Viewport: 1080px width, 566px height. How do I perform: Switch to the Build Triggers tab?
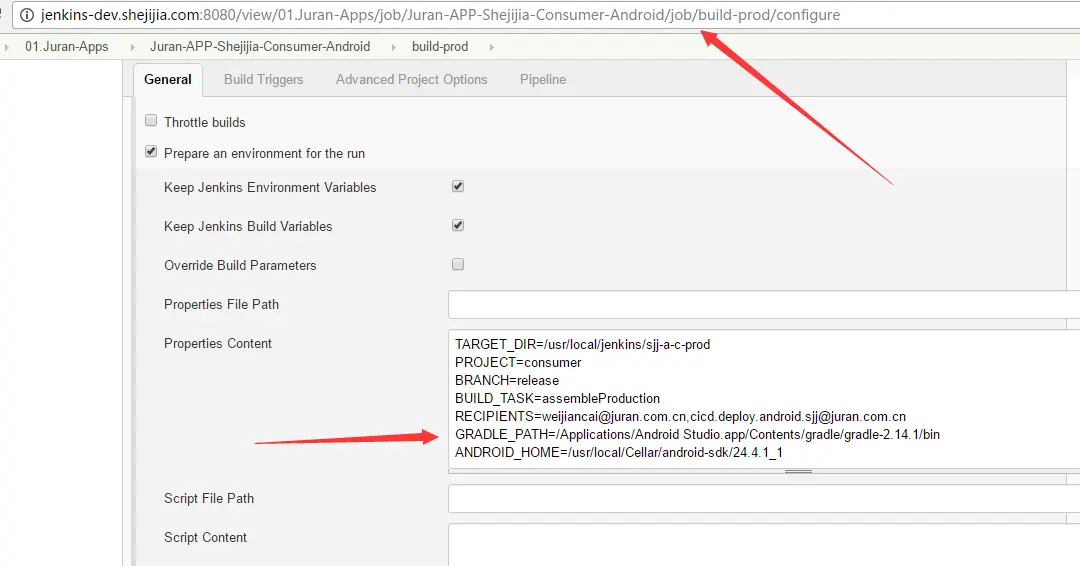point(264,80)
